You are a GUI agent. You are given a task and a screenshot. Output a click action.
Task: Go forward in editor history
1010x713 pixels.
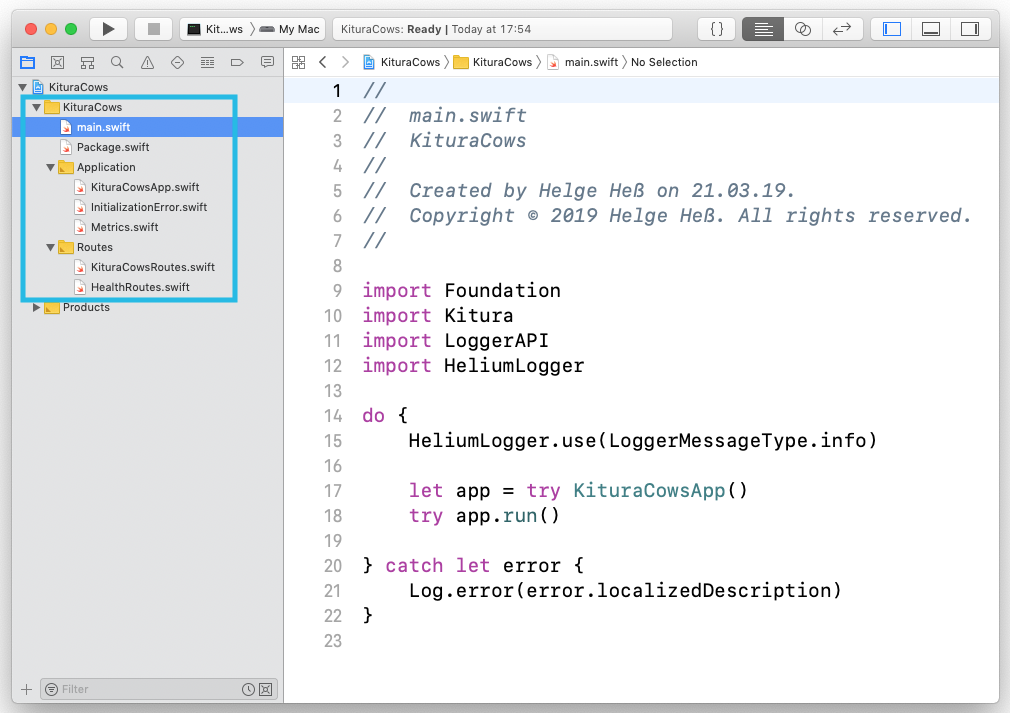pyautogui.click(x=345, y=62)
